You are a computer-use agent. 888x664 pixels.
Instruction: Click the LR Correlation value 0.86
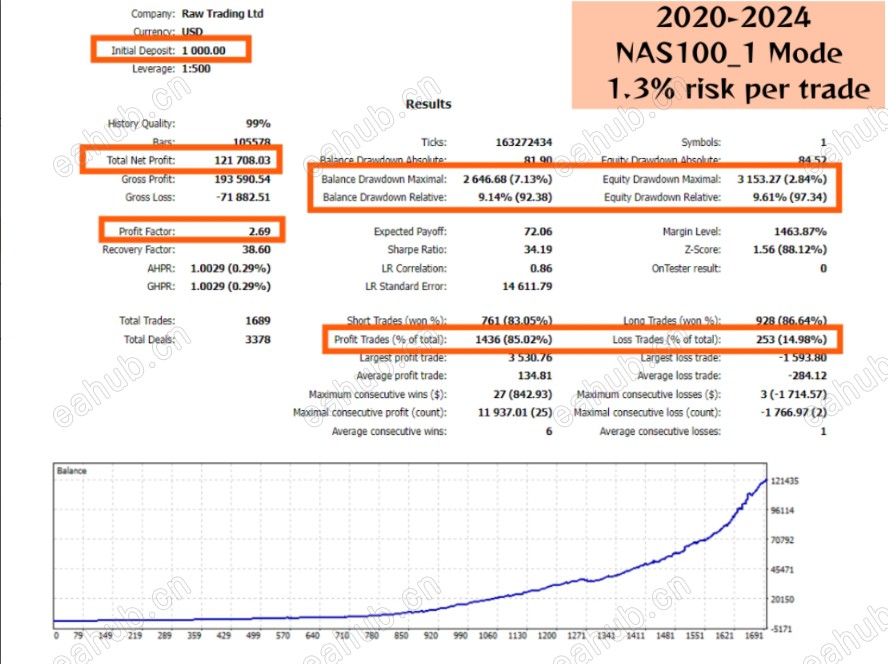point(541,268)
